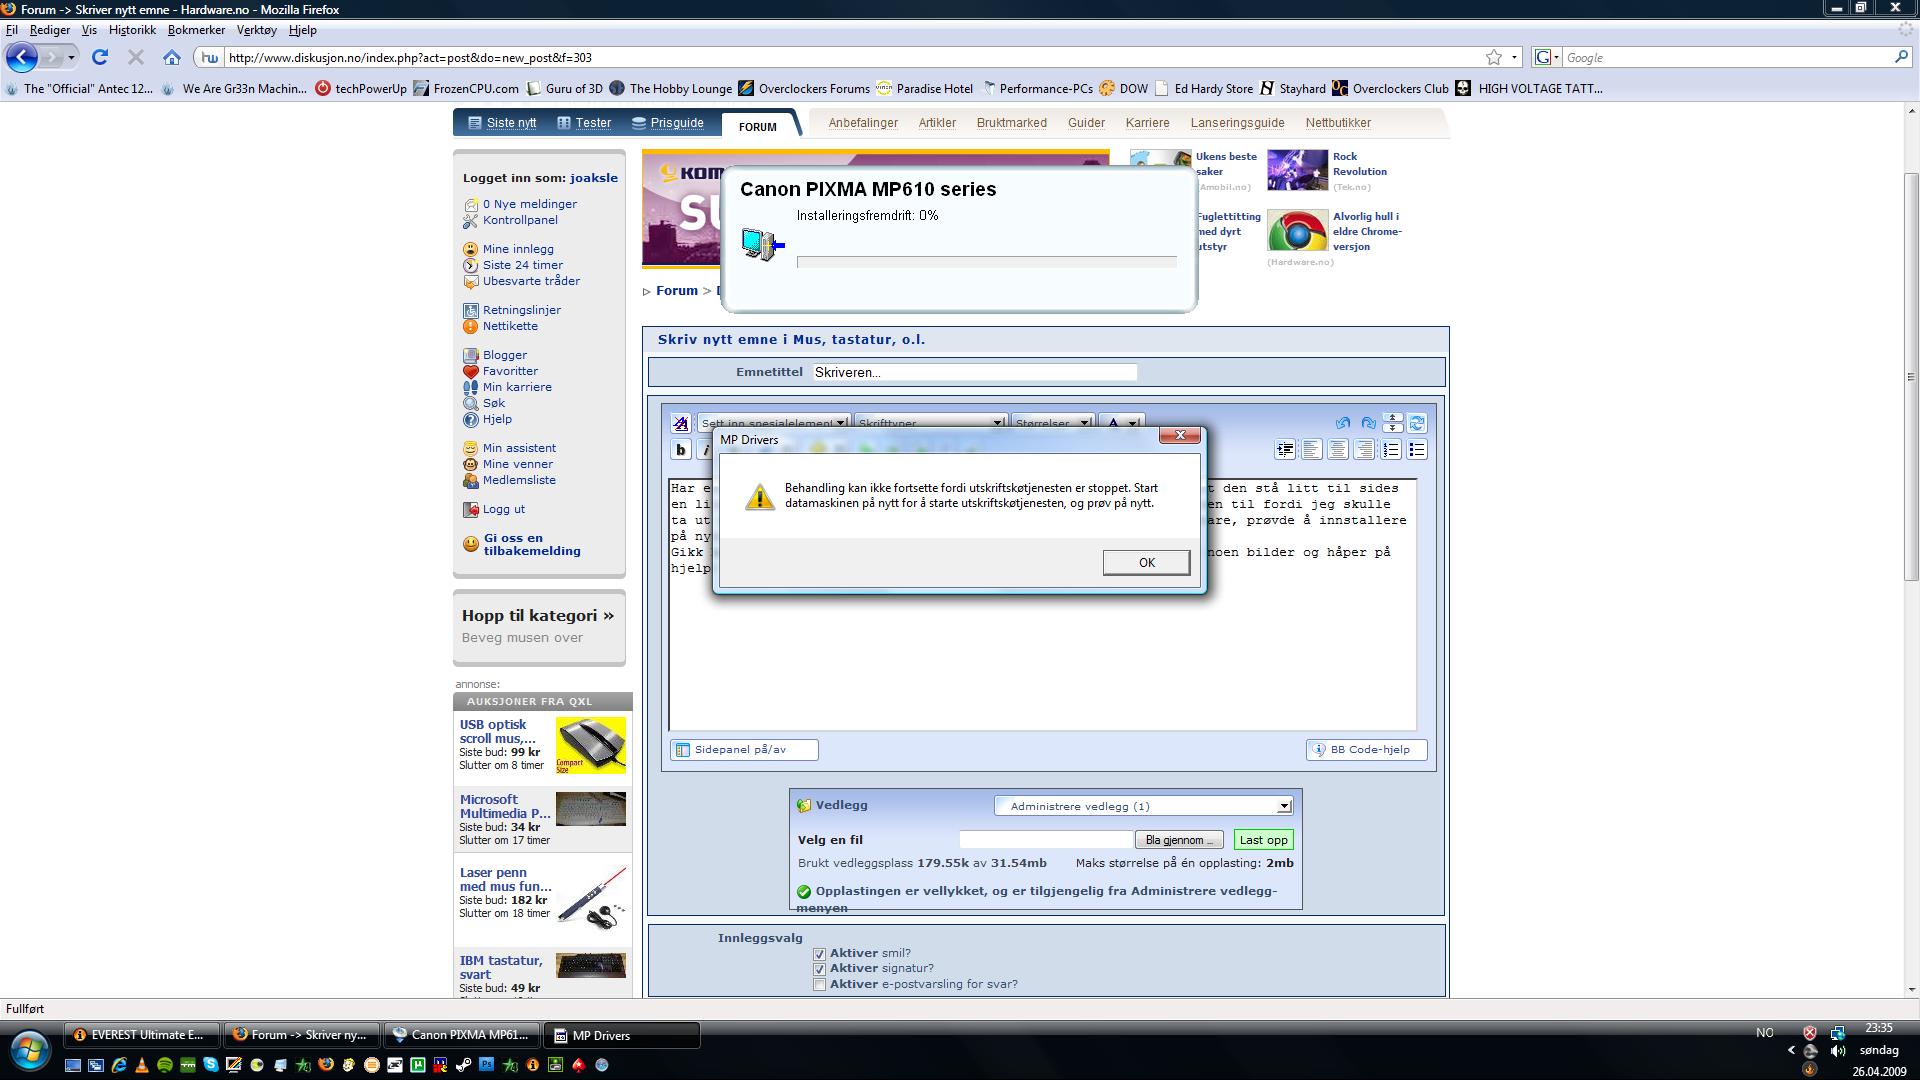The image size is (1920, 1080).
Task: Insert numbered list in editor
Action: coord(1391,450)
